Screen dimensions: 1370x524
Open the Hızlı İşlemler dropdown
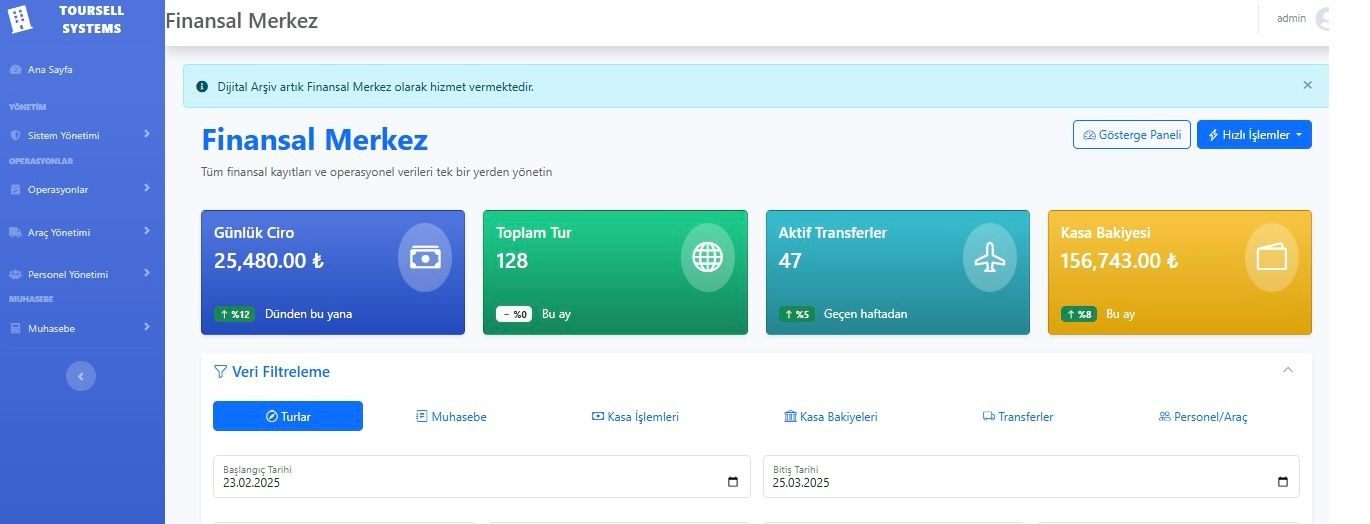point(1253,135)
